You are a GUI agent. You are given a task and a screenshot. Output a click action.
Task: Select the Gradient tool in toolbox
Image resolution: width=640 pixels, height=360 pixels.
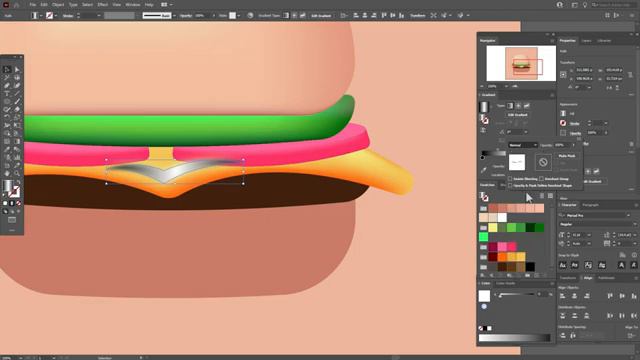pyautogui.click(x=17, y=141)
